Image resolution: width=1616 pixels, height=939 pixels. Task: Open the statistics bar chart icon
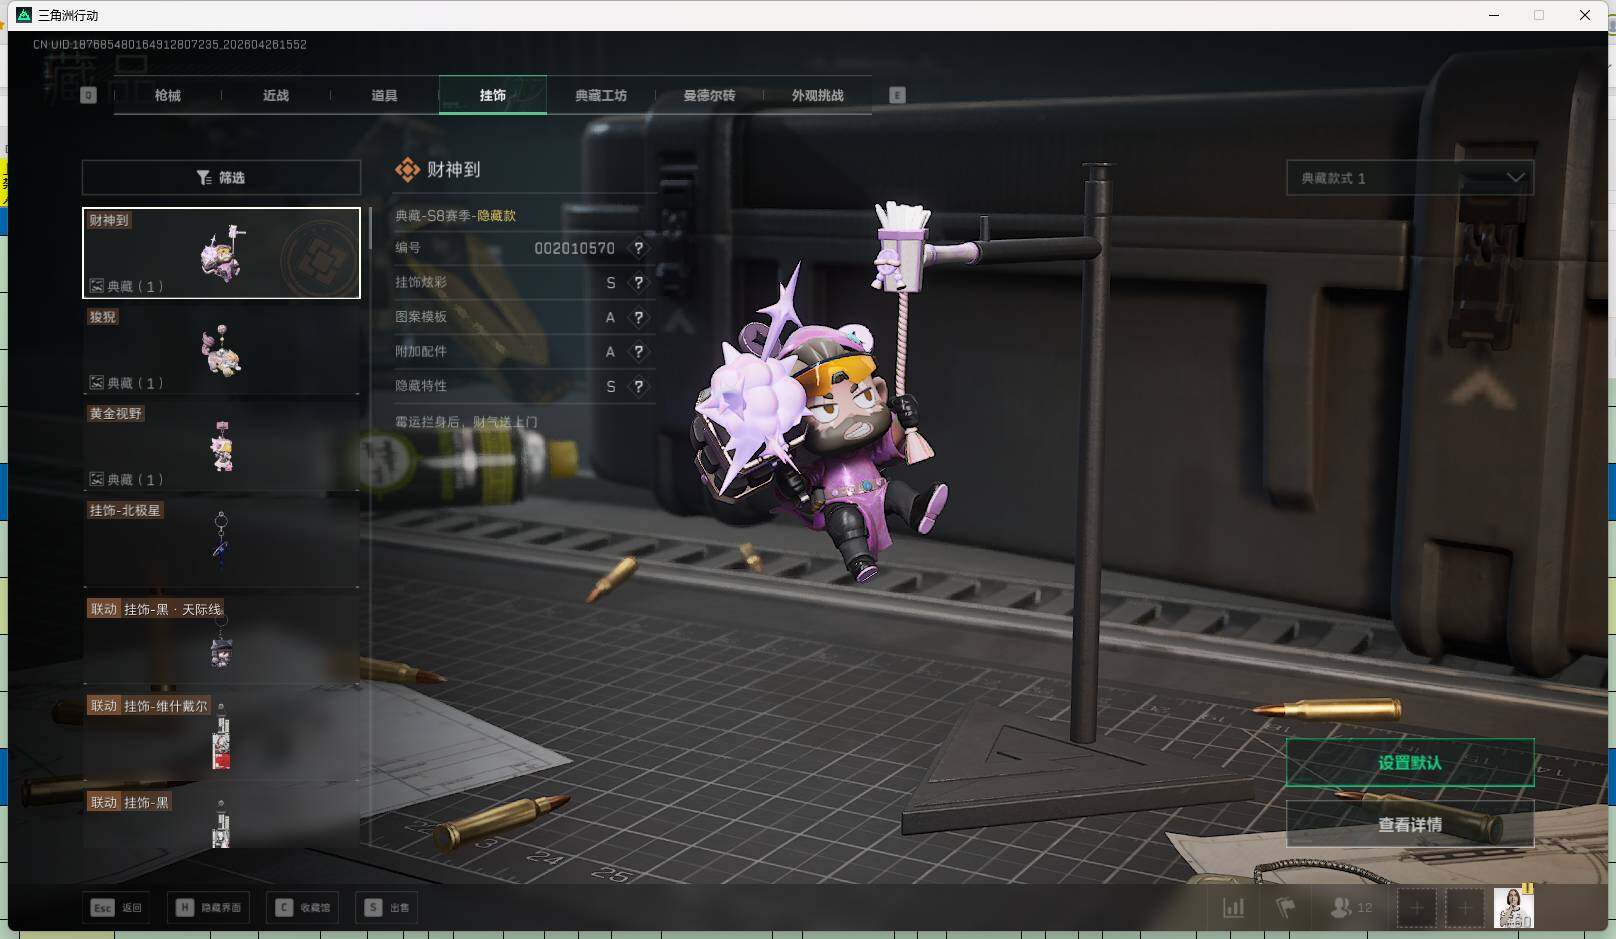1234,908
